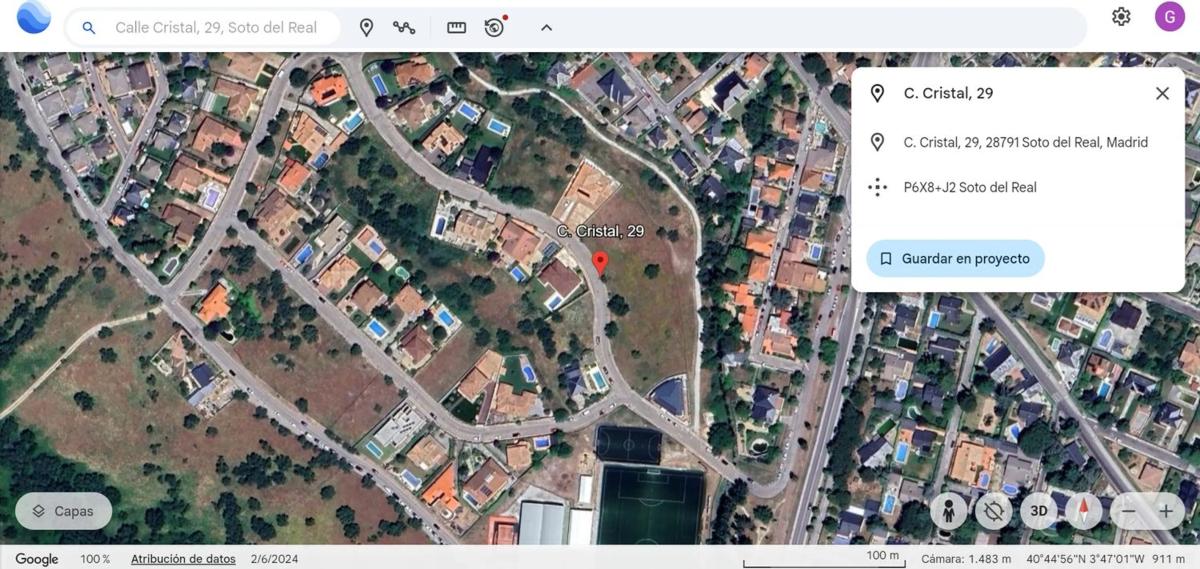Open historical imagery clock icon

[494, 28]
